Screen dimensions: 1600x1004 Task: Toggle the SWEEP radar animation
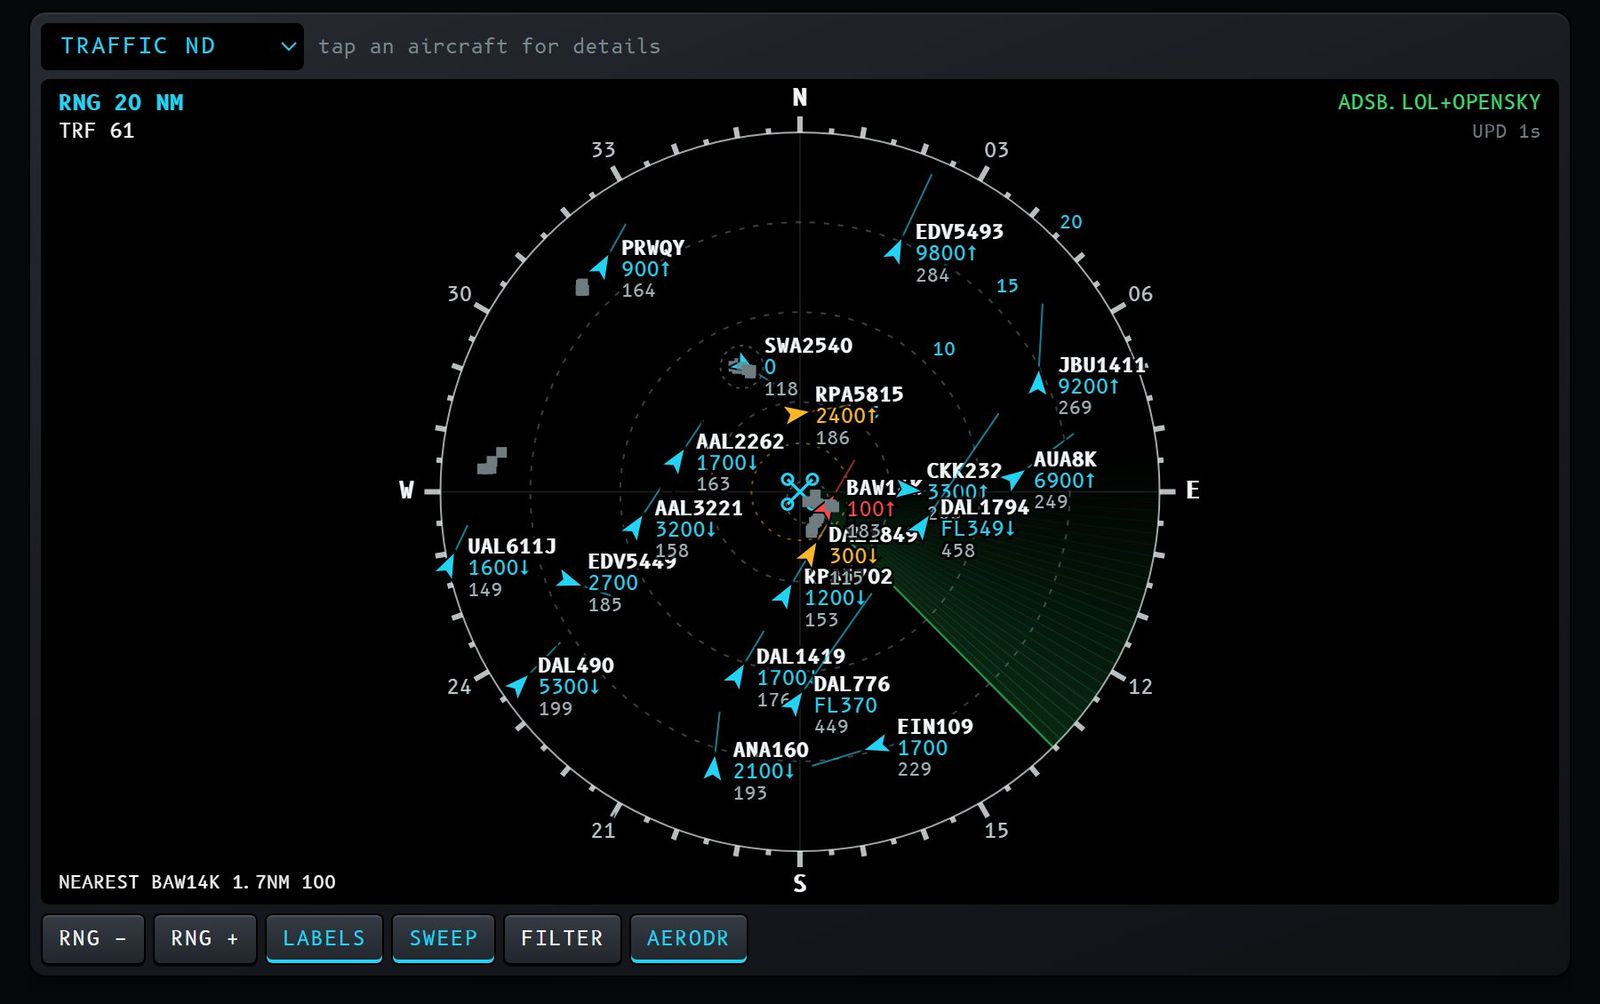(443, 939)
